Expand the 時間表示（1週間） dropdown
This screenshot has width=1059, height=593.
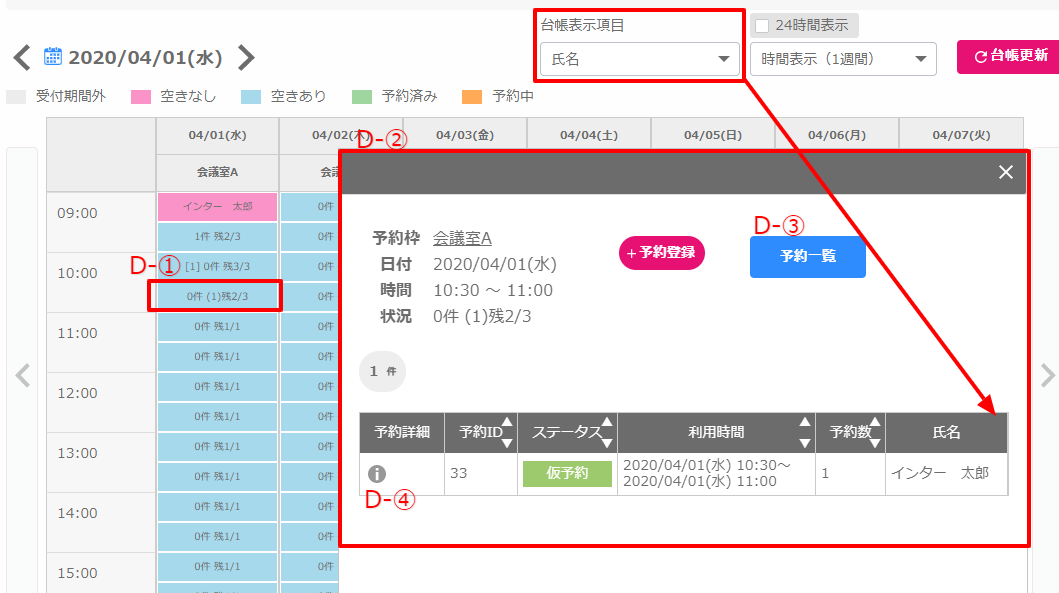tap(843, 59)
